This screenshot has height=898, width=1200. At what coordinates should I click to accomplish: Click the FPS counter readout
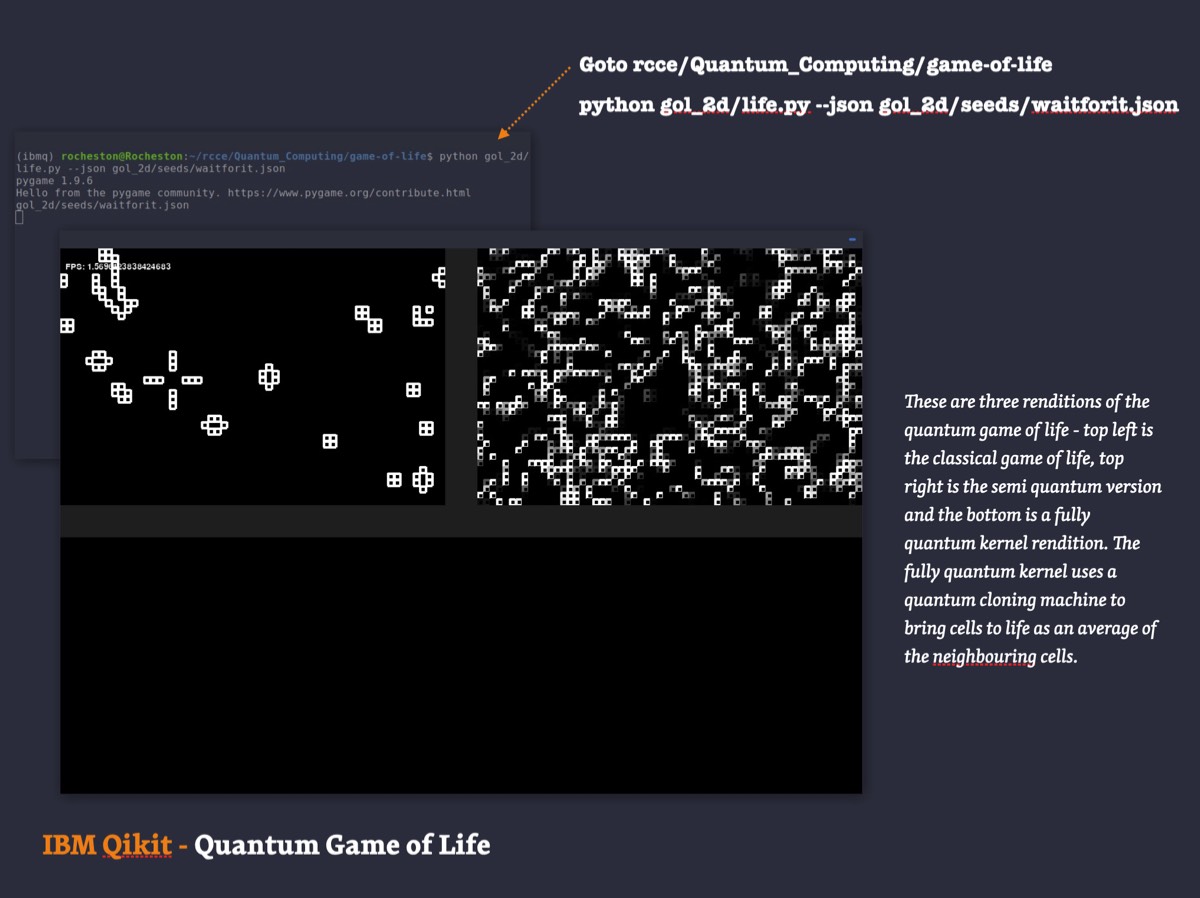[118, 267]
